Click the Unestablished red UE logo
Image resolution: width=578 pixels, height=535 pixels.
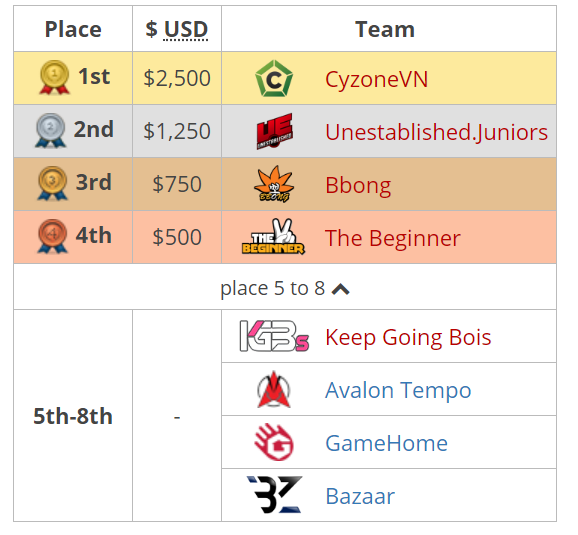(x=274, y=131)
